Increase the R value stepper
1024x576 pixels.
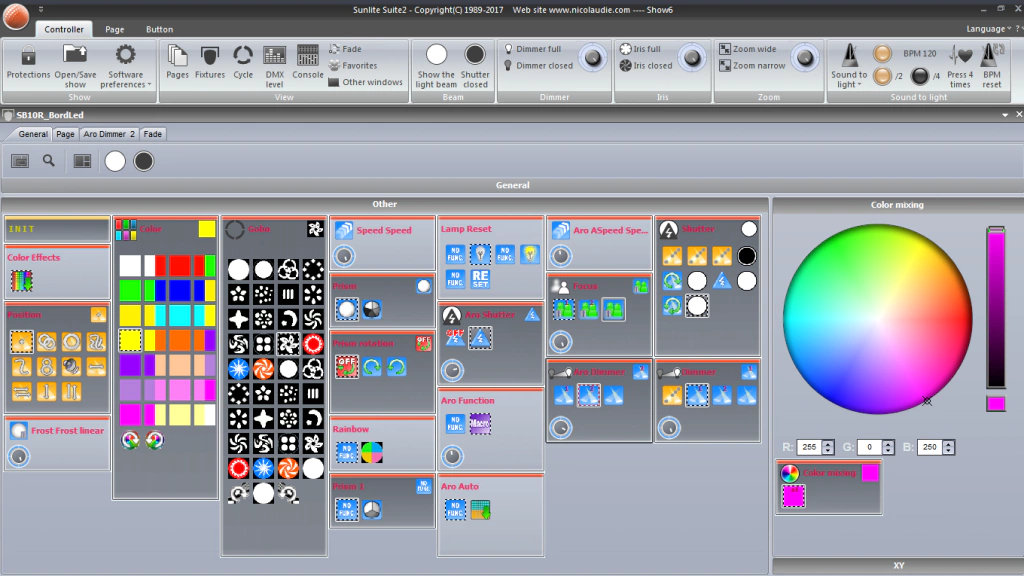click(x=828, y=444)
